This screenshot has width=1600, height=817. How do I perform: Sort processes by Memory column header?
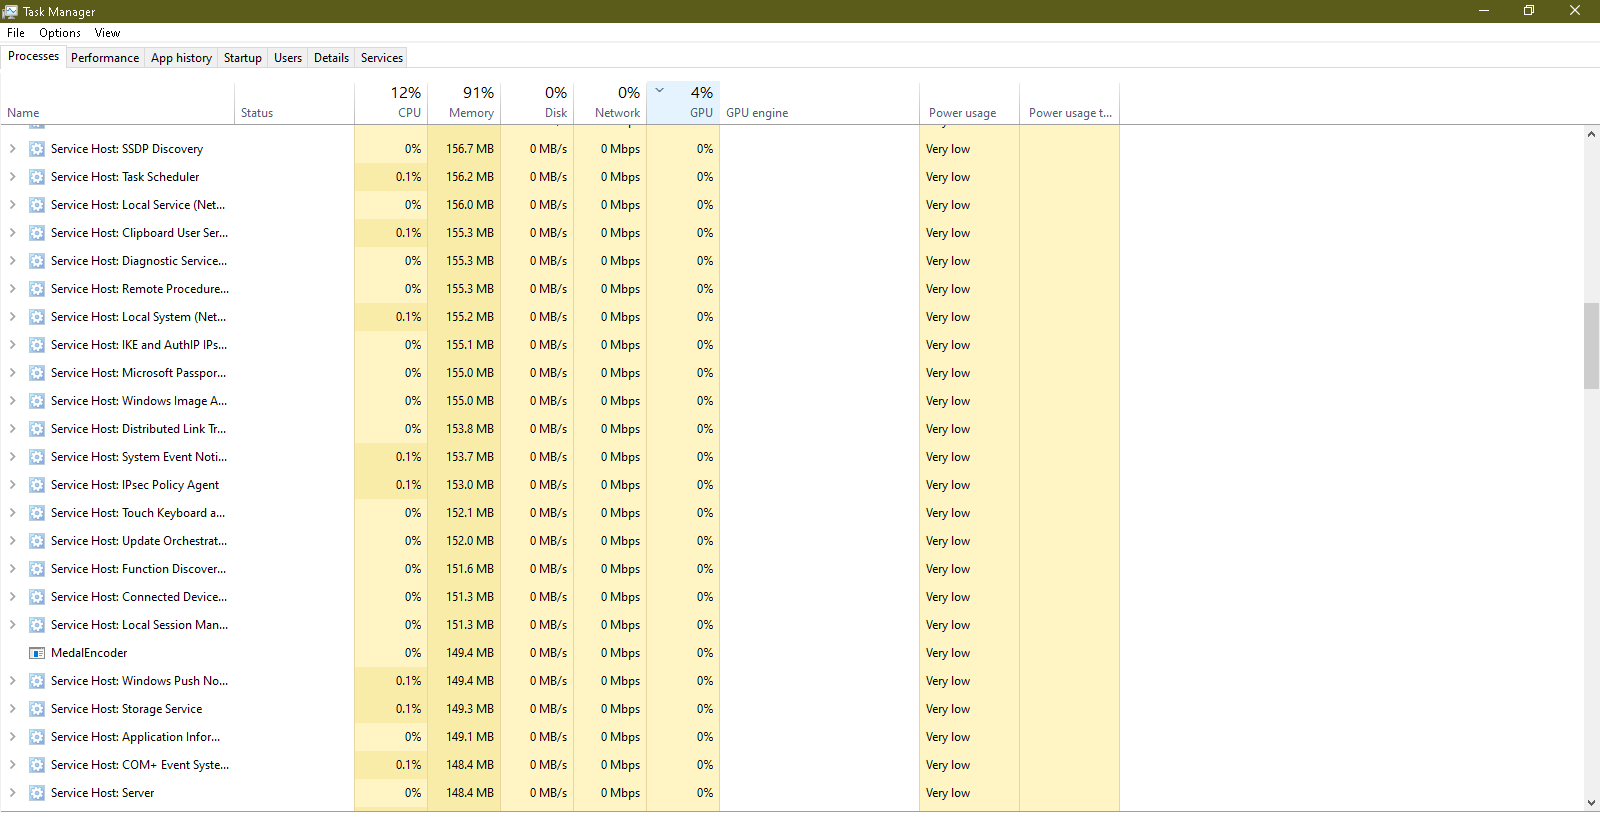(470, 103)
